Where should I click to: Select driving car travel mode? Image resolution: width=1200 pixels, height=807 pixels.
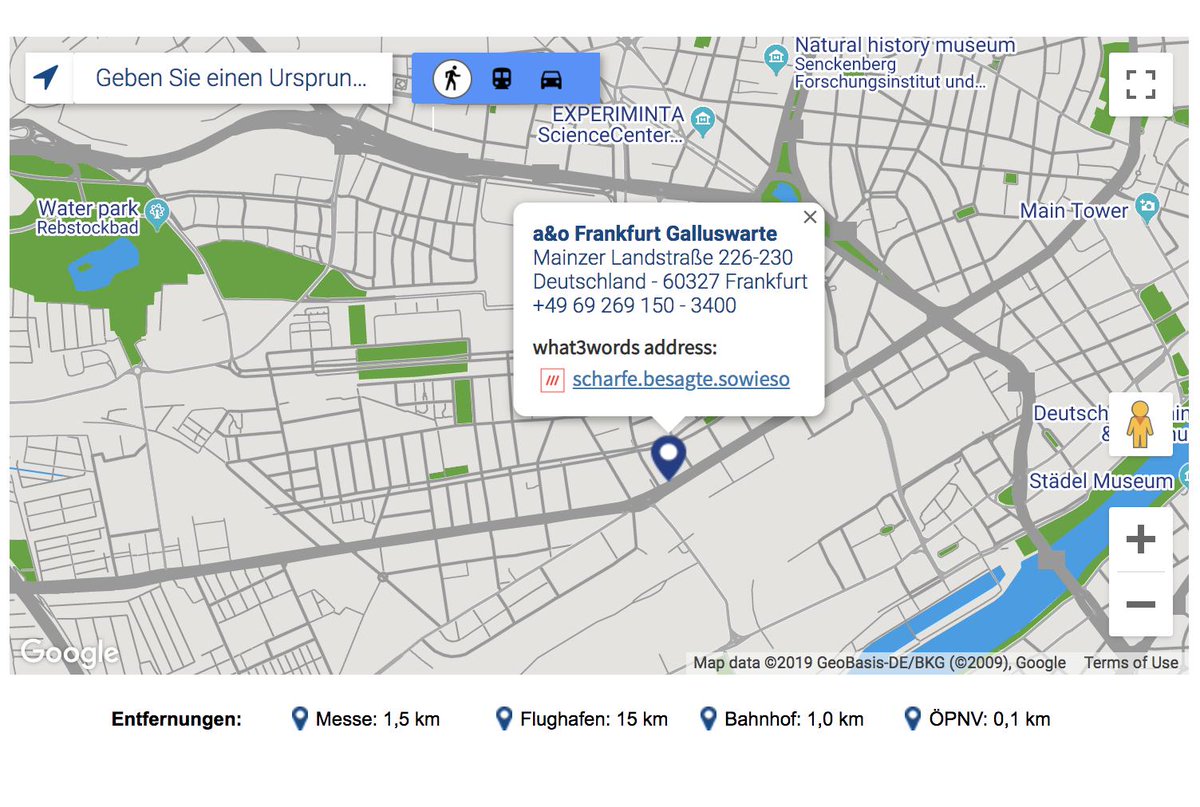pos(551,78)
